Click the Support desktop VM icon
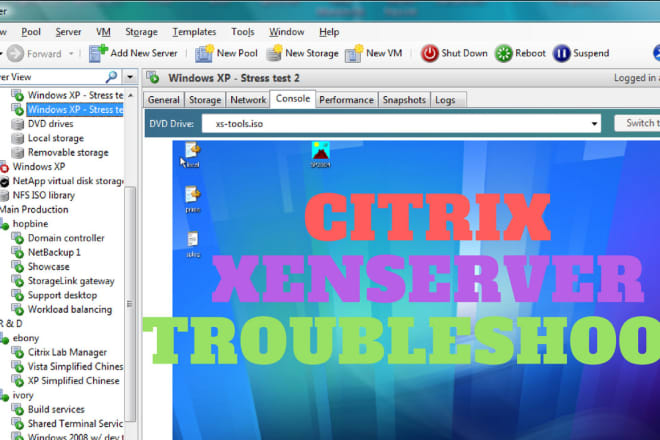660x440 pixels. pyautogui.click(x=17, y=296)
